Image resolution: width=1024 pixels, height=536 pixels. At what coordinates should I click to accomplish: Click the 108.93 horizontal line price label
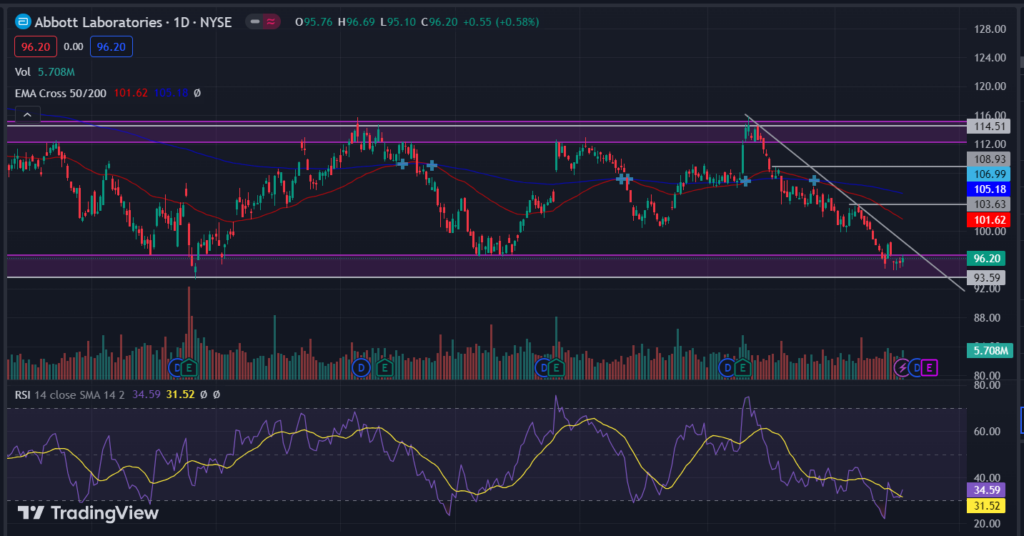[989, 159]
